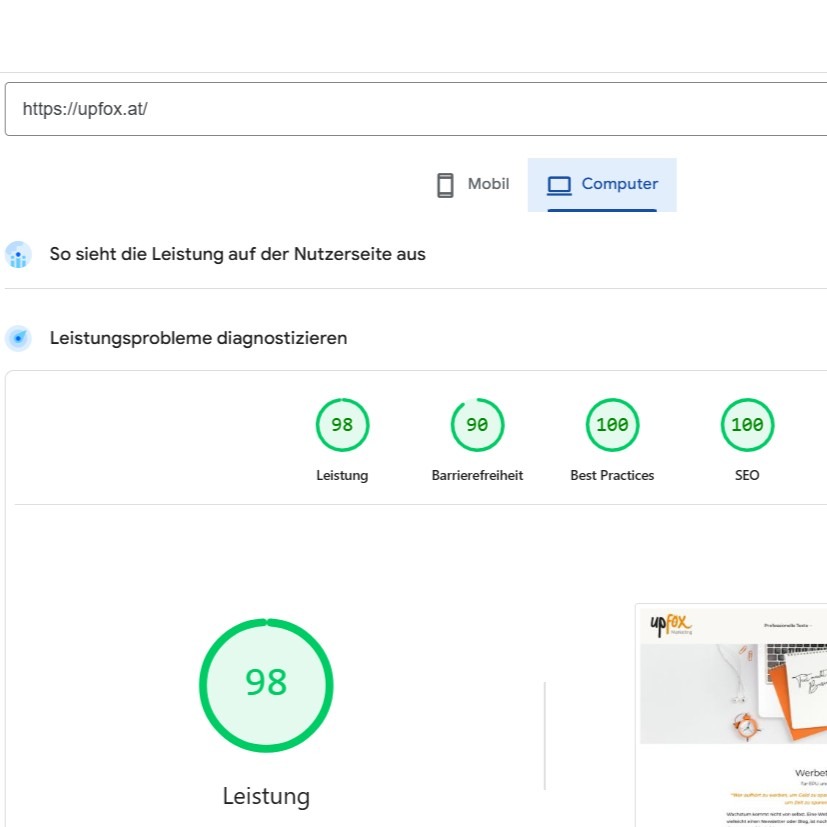Click the blue field data icon
This screenshot has height=827, width=827.
pos(18,255)
